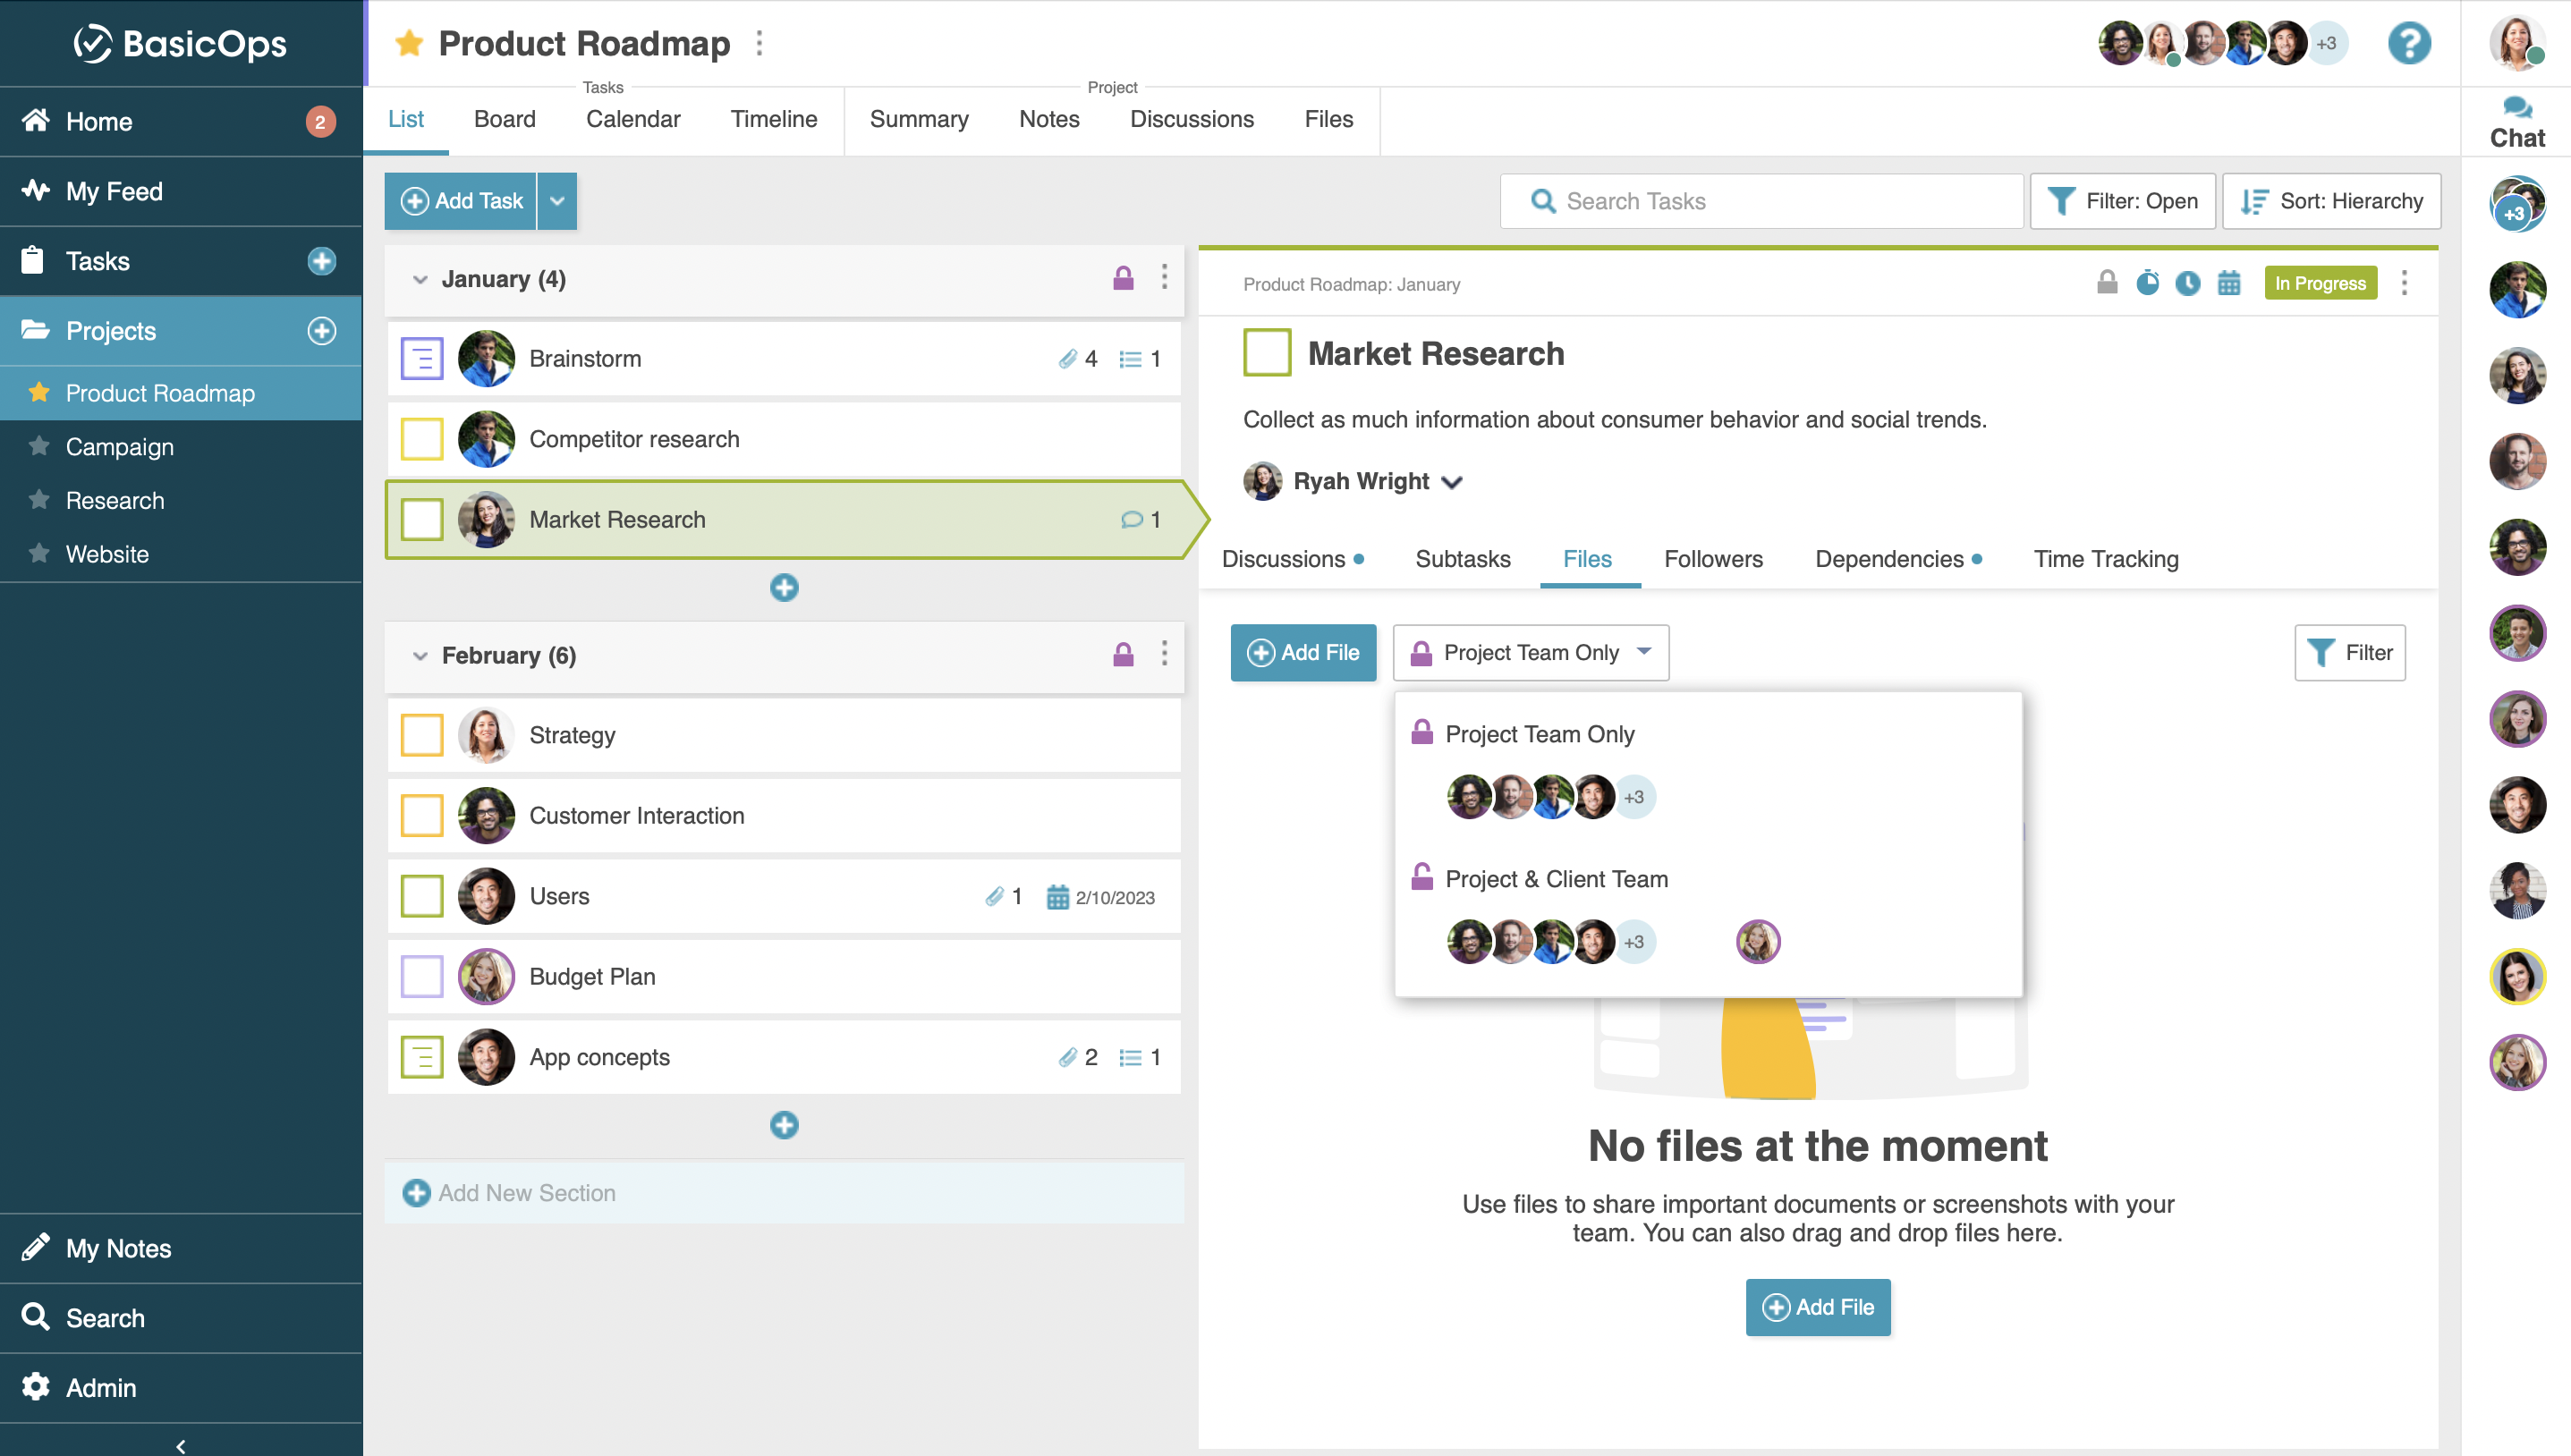Click the January section lock icon
This screenshot has width=2571, height=1456.
[1123, 278]
